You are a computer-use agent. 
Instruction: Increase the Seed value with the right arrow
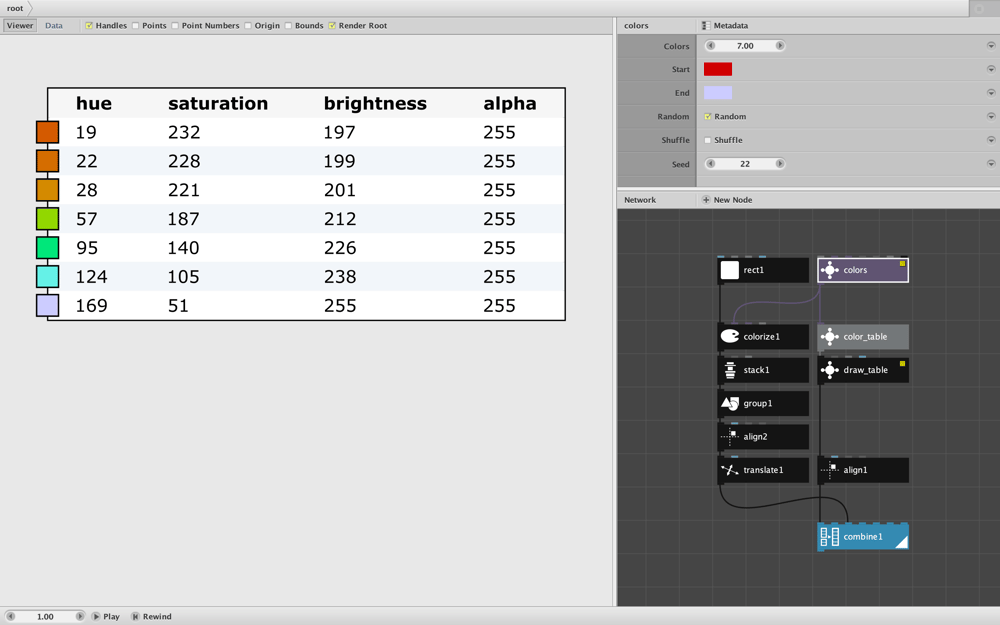point(779,164)
